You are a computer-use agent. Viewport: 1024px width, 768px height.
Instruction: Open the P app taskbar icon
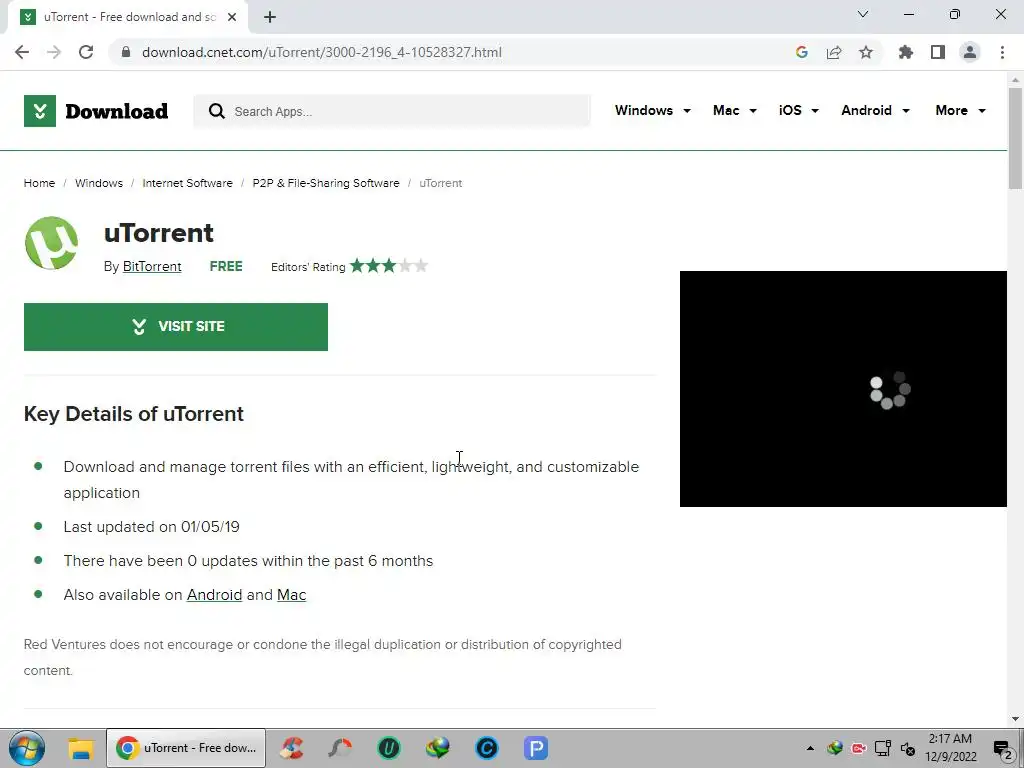536,748
